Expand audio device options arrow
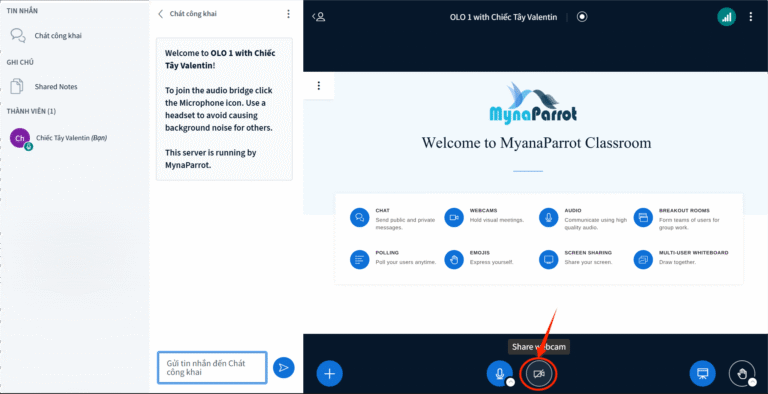Viewport: 768px width, 394px height. (510, 382)
